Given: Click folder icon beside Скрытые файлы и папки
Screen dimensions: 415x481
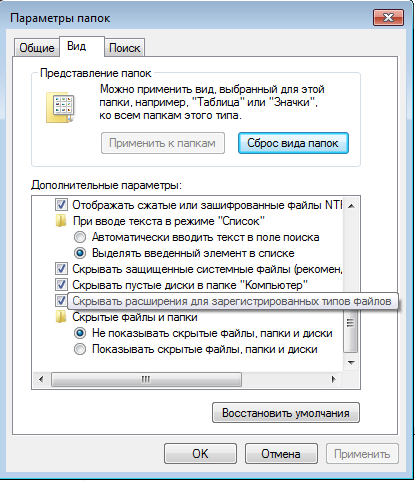Looking at the screenshot, I should coord(61,317).
